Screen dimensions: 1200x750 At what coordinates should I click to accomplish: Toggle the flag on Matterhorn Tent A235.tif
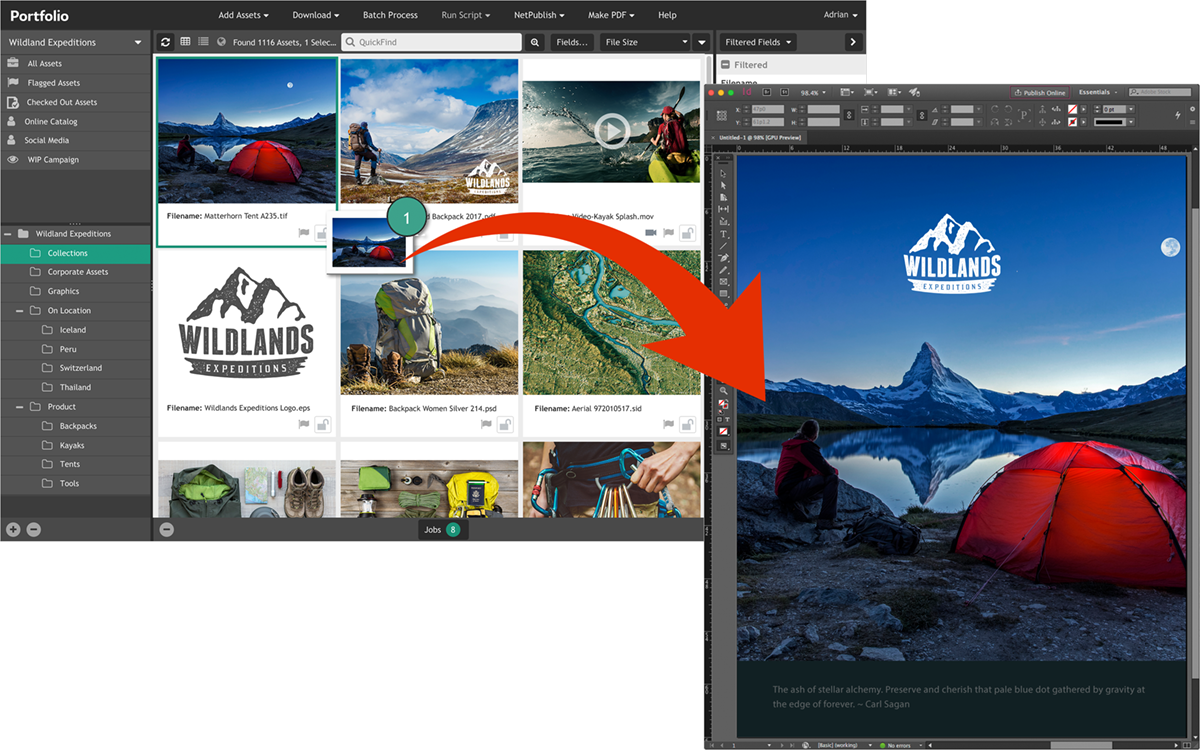coord(304,232)
